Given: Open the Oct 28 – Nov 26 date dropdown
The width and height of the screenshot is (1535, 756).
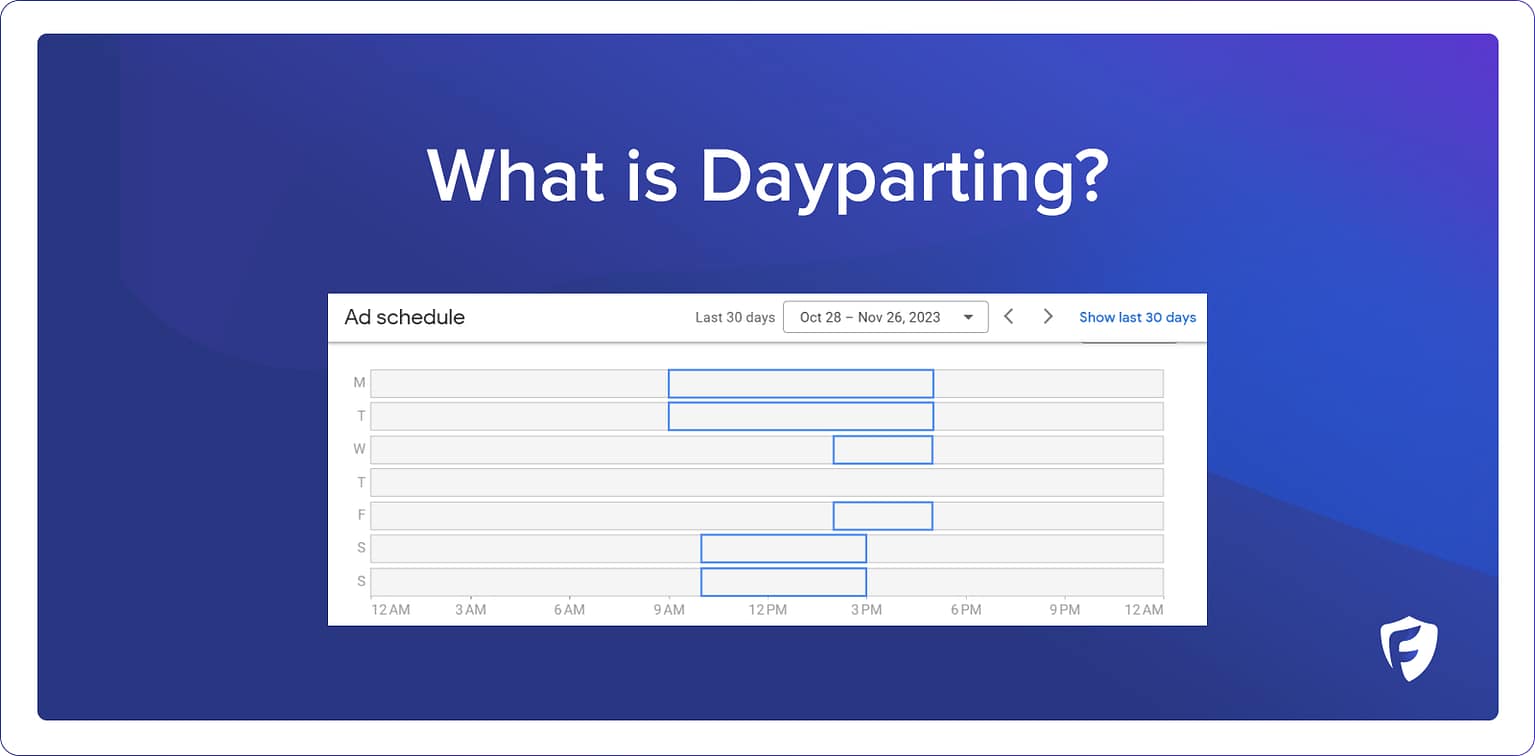Looking at the screenshot, I should click(x=885, y=316).
